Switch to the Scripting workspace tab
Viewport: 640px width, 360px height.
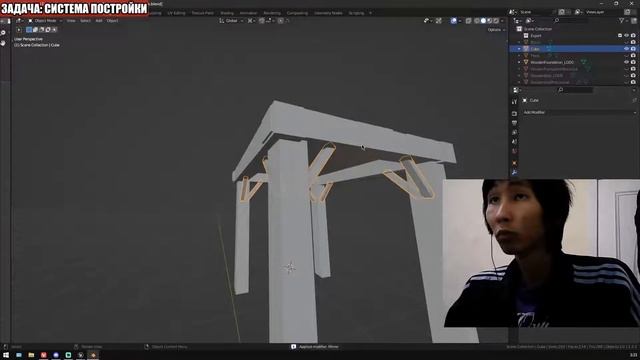356,13
